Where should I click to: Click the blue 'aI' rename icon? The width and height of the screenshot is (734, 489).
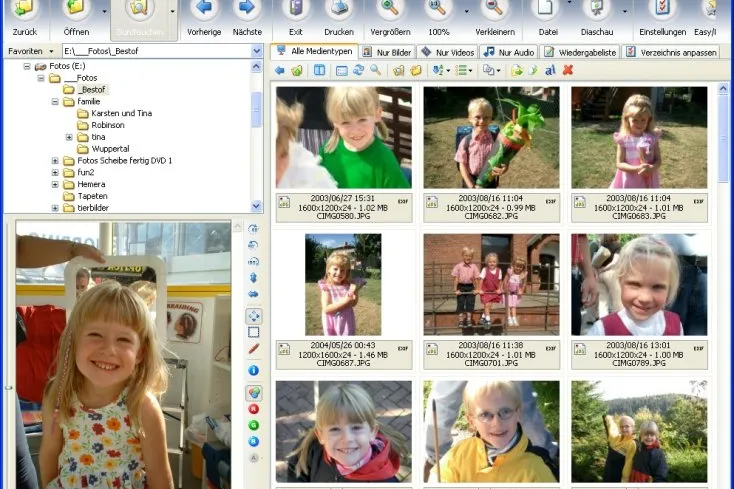pyautogui.click(x=550, y=70)
